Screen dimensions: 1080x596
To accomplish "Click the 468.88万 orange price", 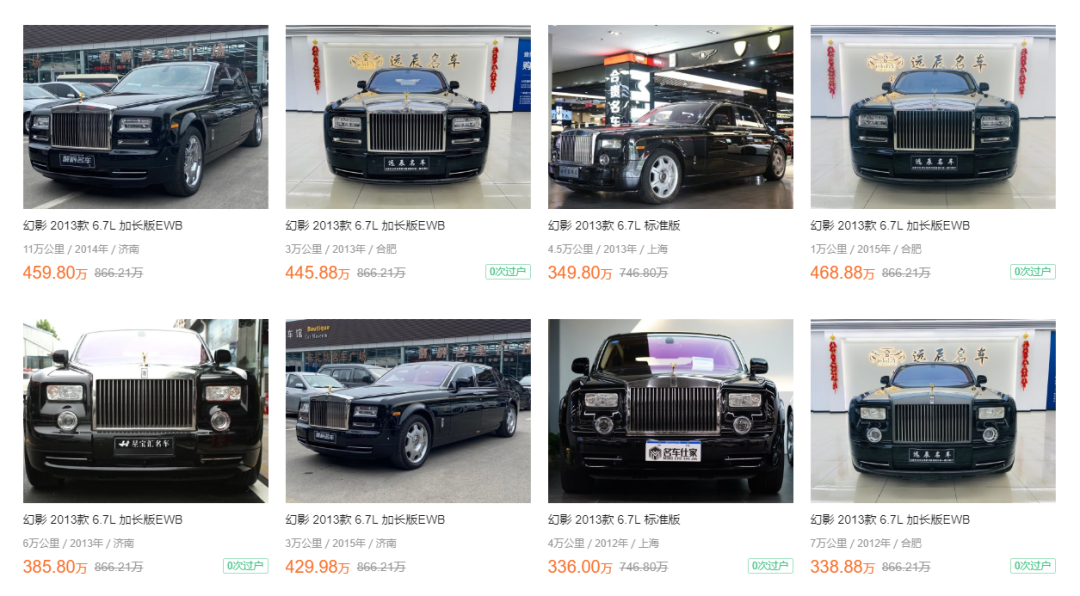I will [x=842, y=273].
